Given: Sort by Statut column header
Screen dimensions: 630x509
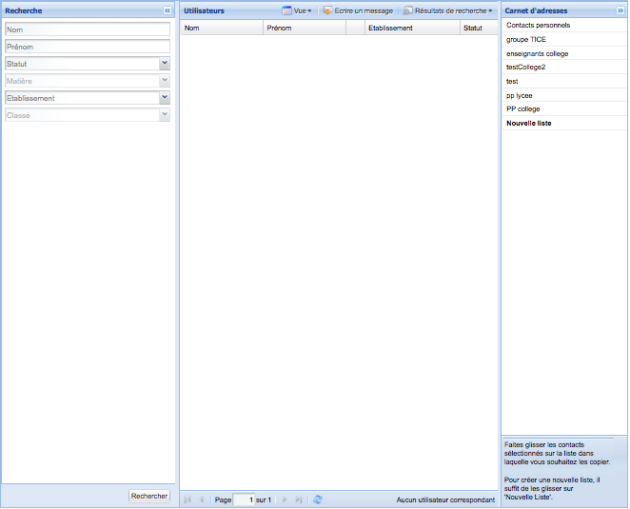Looking at the screenshot, I should click(x=479, y=28).
